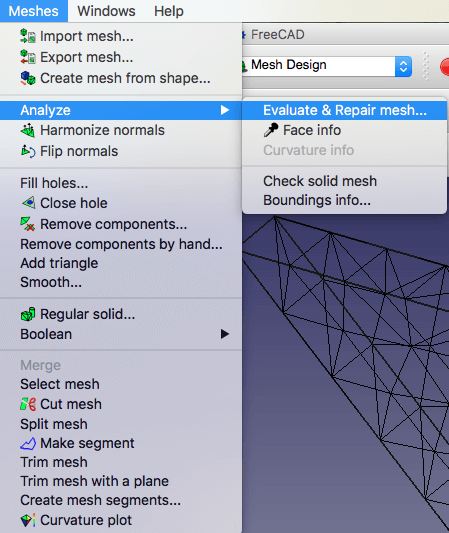449x533 pixels.
Task: Click the Import mesh icon
Action: [28, 36]
